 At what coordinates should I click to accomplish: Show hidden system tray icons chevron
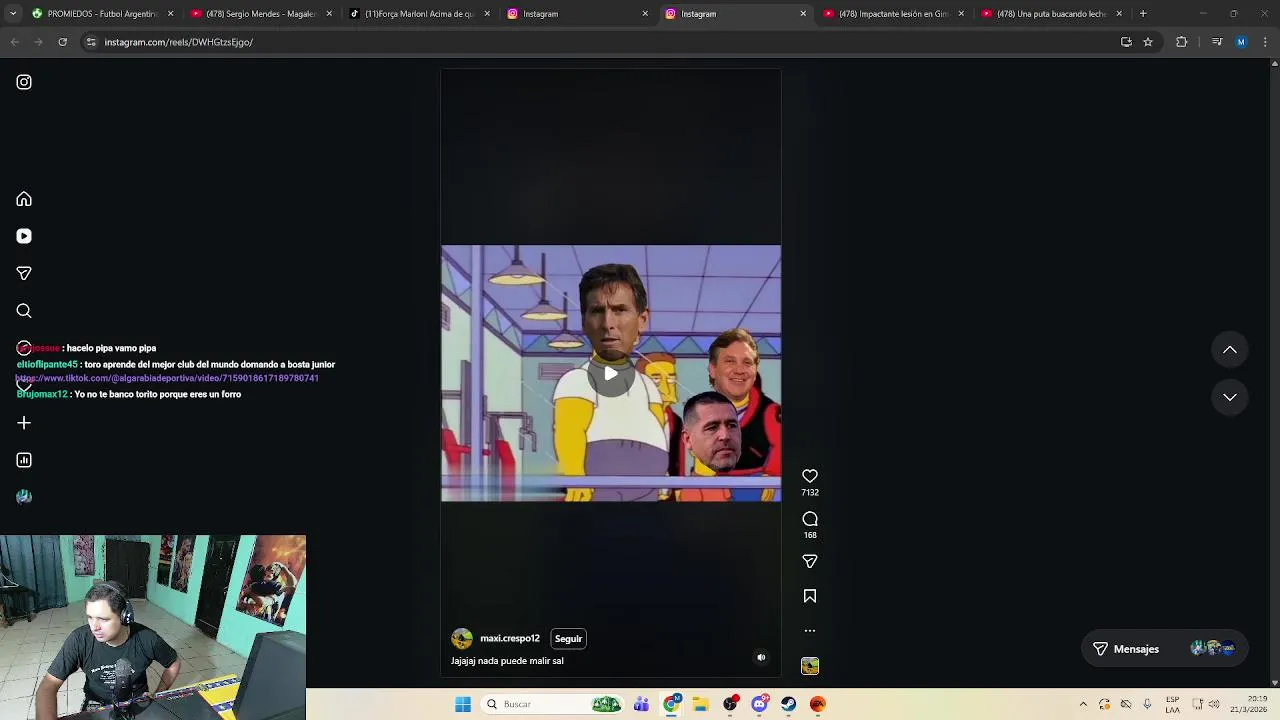tap(1083, 704)
